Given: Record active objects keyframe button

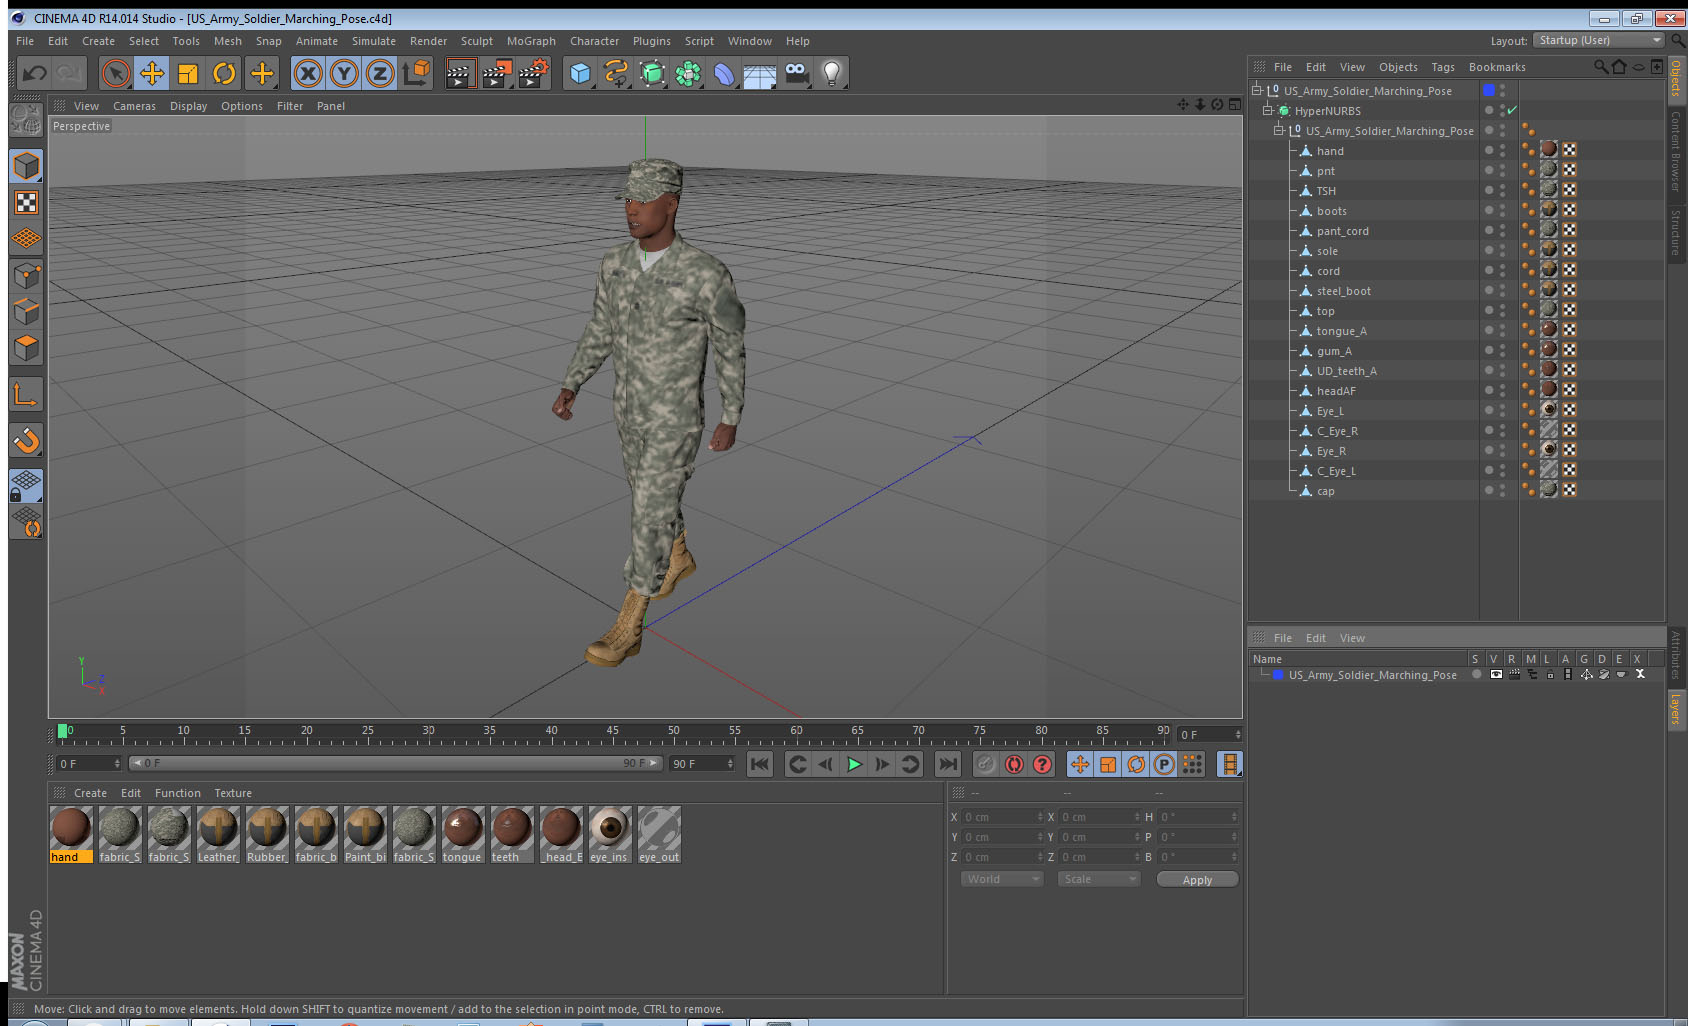Looking at the screenshot, I should 986,764.
